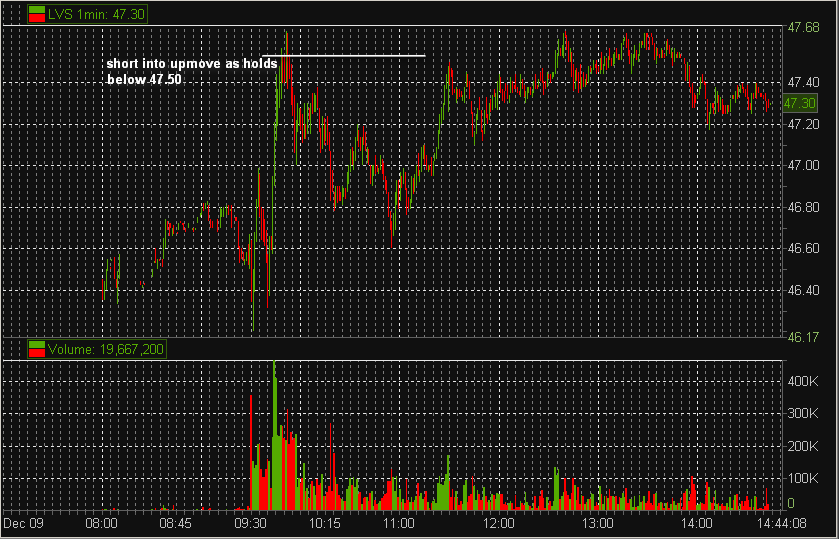
Task: Click the LVS candle color swatch icon
Action: (x=36, y=14)
